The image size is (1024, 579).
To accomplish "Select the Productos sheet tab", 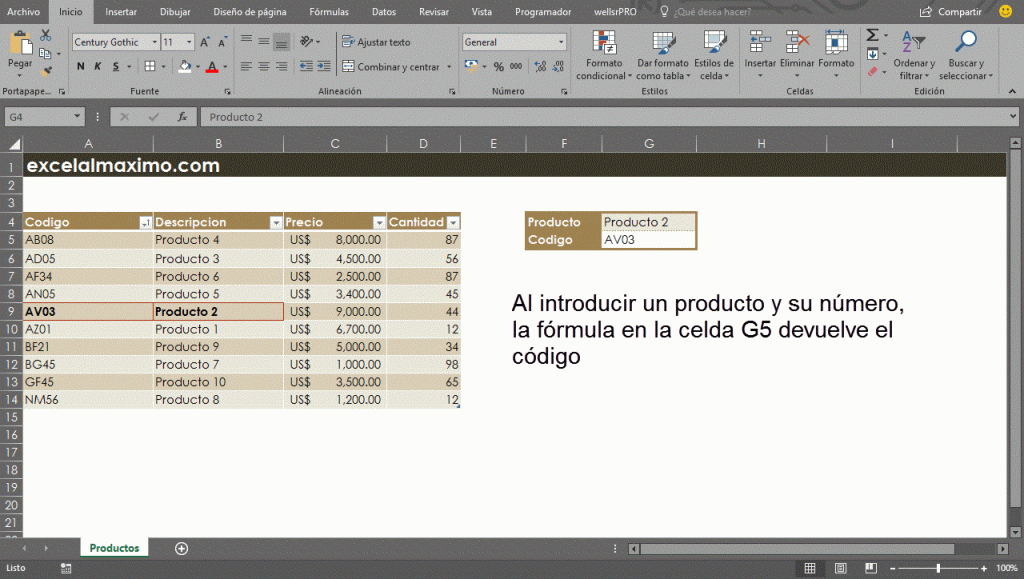I will click(113, 548).
